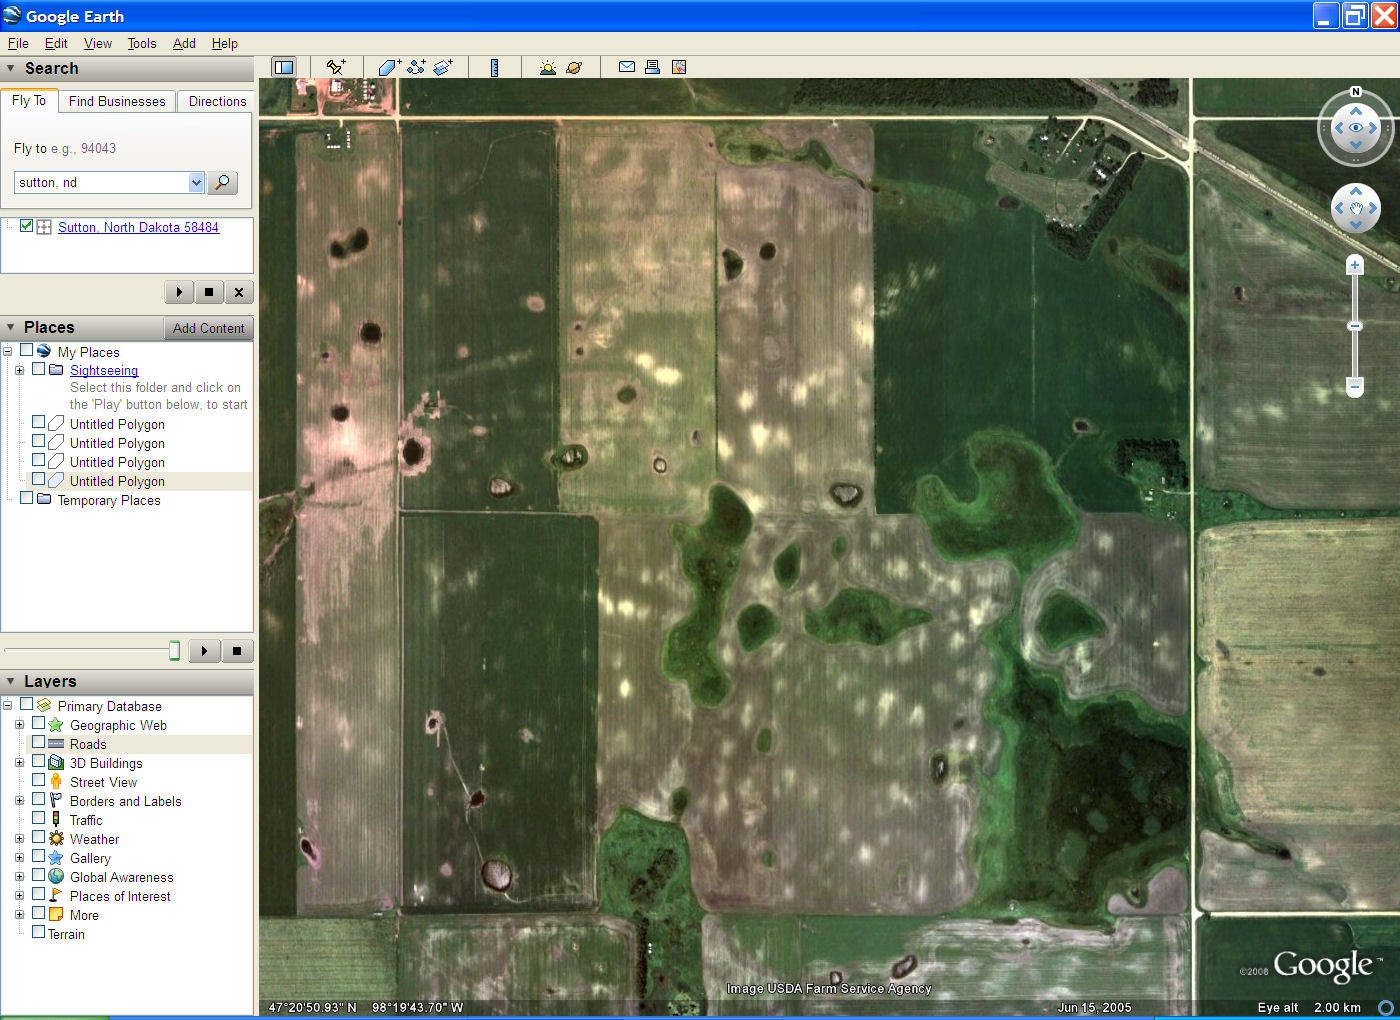The width and height of the screenshot is (1400, 1020).
Task: Enable the Weather layer checkbox
Action: [x=39, y=838]
